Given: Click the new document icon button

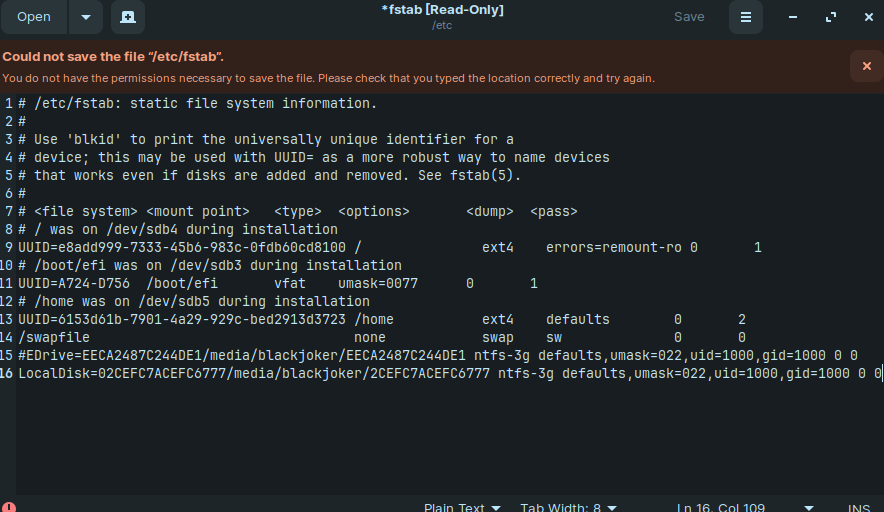Looking at the screenshot, I should (x=128, y=17).
